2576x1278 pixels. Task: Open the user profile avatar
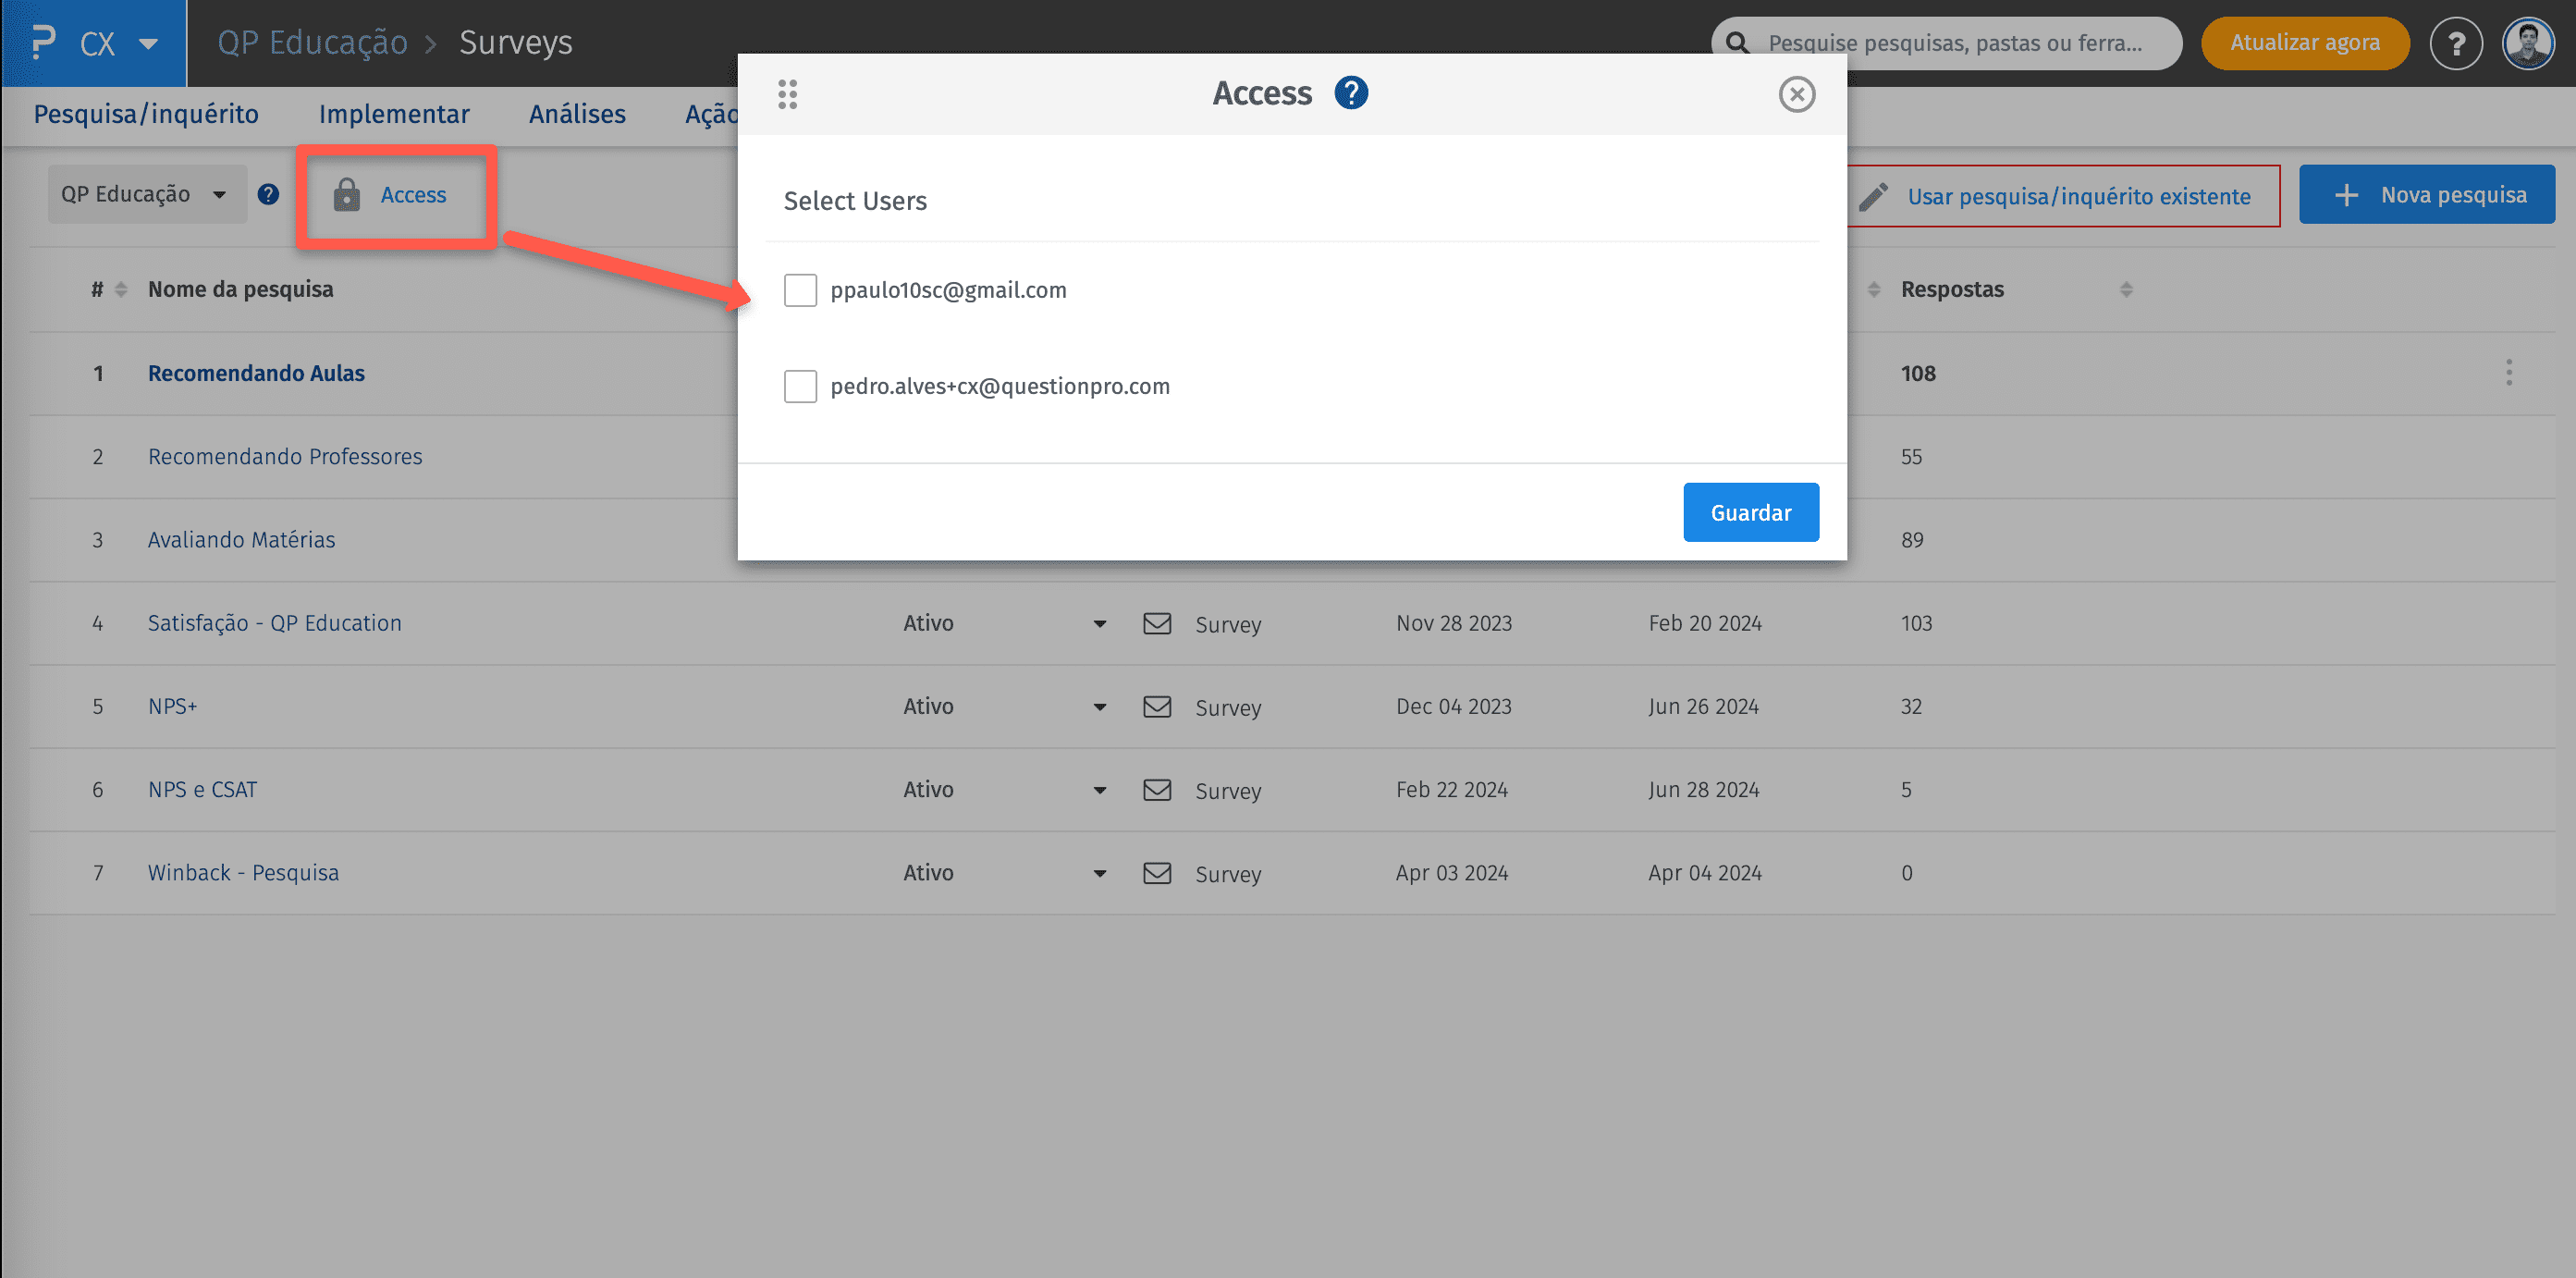pos(2527,43)
